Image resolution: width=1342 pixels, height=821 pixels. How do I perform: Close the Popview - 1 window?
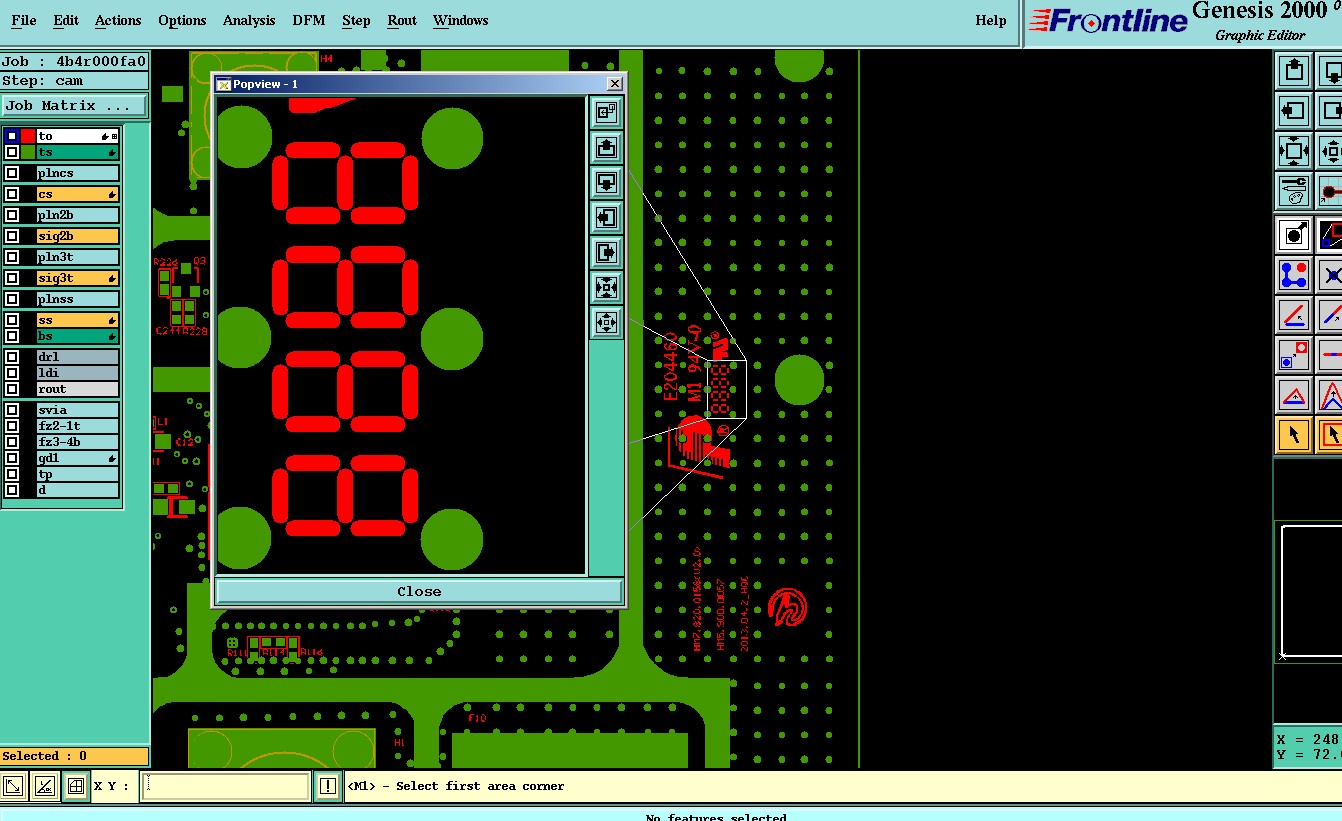[614, 84]
